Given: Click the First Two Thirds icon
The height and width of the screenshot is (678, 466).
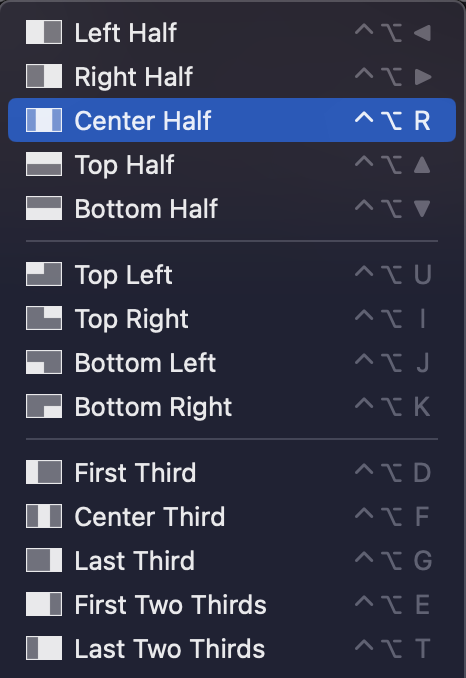Looking at the screenshot, I should 44,604.
